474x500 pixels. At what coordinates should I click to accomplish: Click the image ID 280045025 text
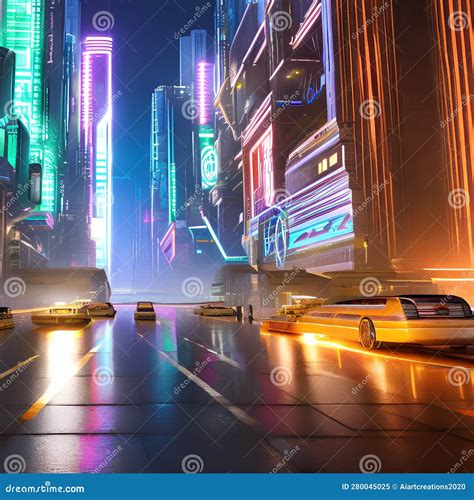tap(366, 487)
